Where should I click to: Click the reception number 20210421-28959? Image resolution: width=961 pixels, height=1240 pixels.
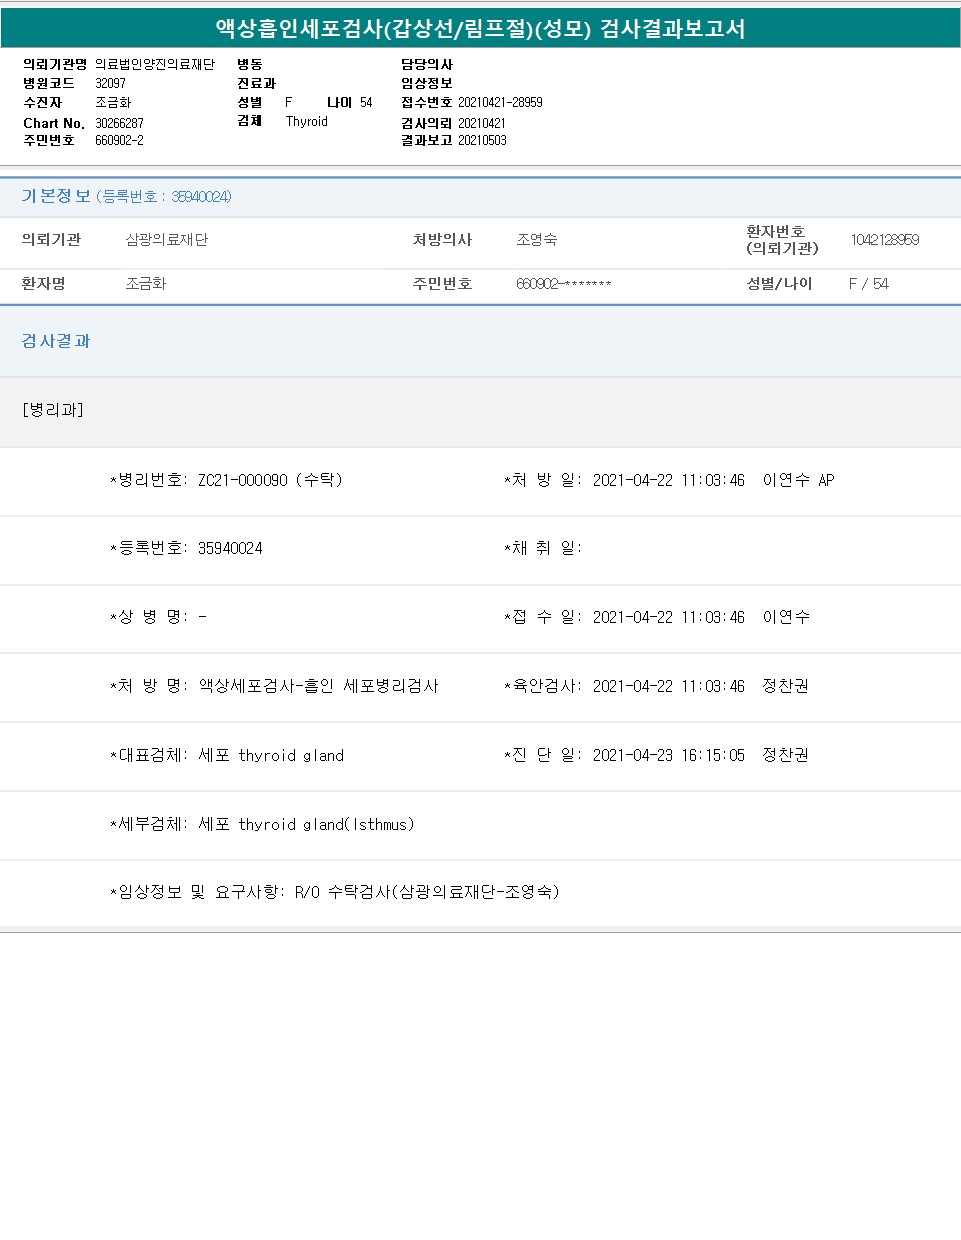(x=500, y=102)
